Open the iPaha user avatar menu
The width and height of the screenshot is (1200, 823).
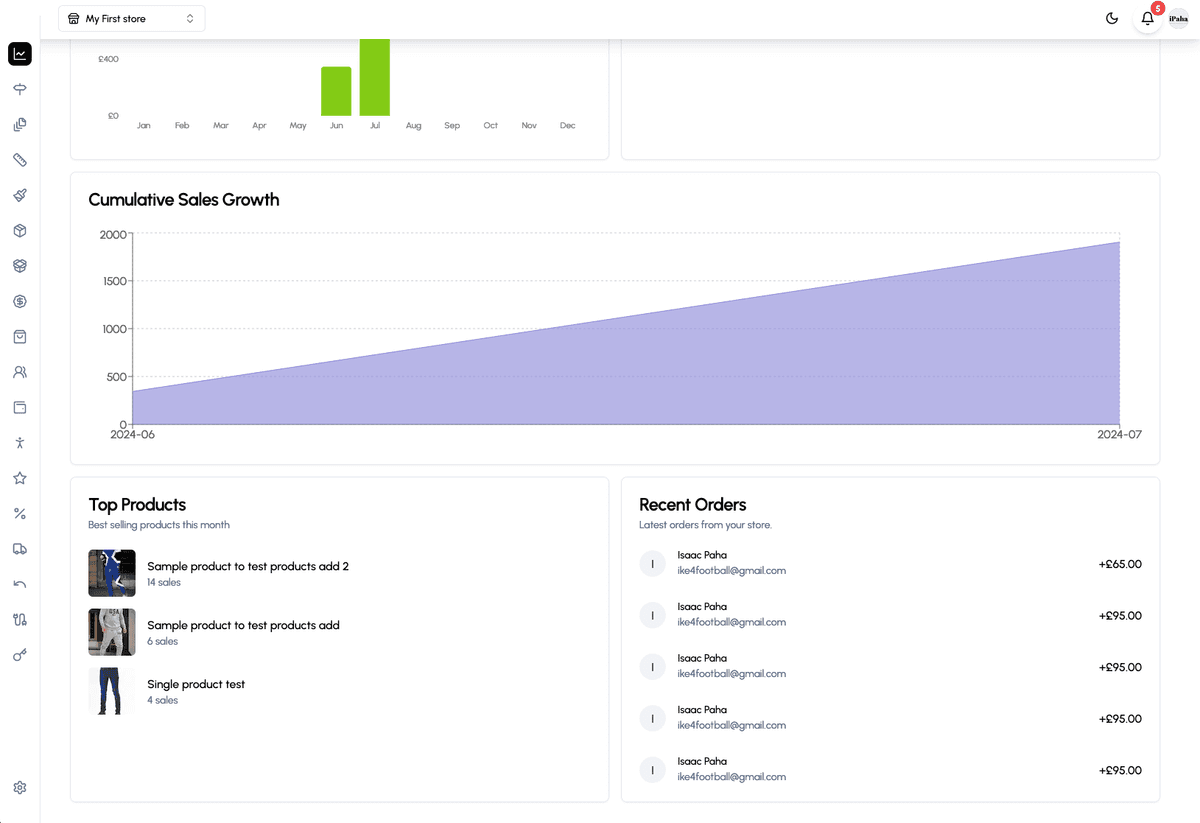pyautogui.click(x=1179, y=19)
